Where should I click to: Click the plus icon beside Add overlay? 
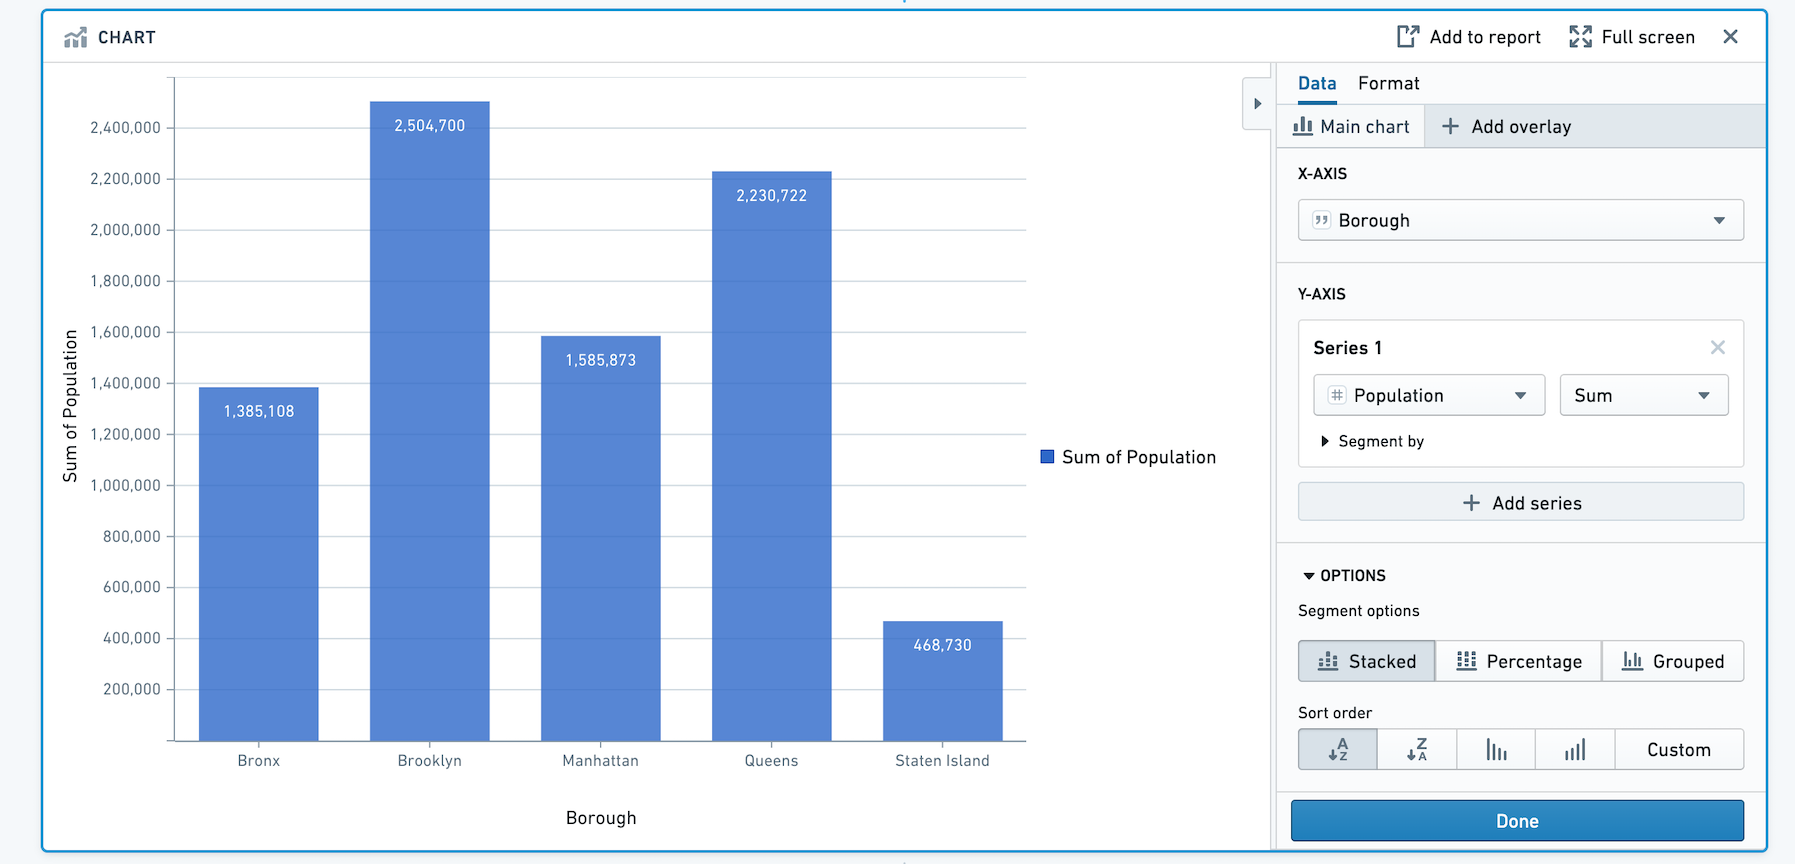pos(1450,126)
